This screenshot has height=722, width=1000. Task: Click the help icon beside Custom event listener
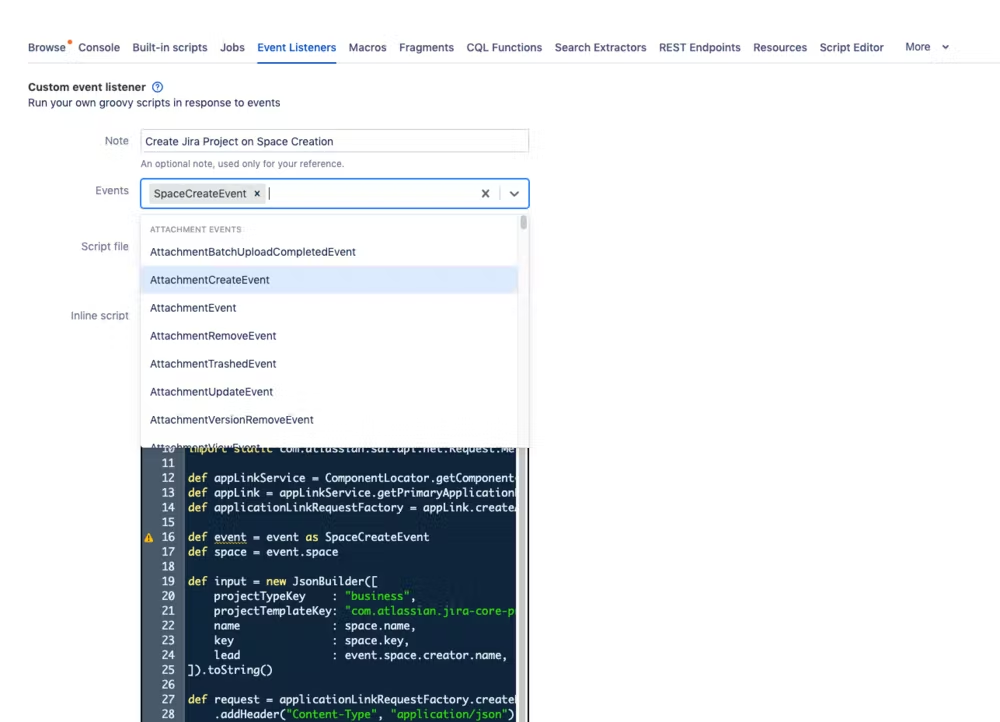pos(157,88)
